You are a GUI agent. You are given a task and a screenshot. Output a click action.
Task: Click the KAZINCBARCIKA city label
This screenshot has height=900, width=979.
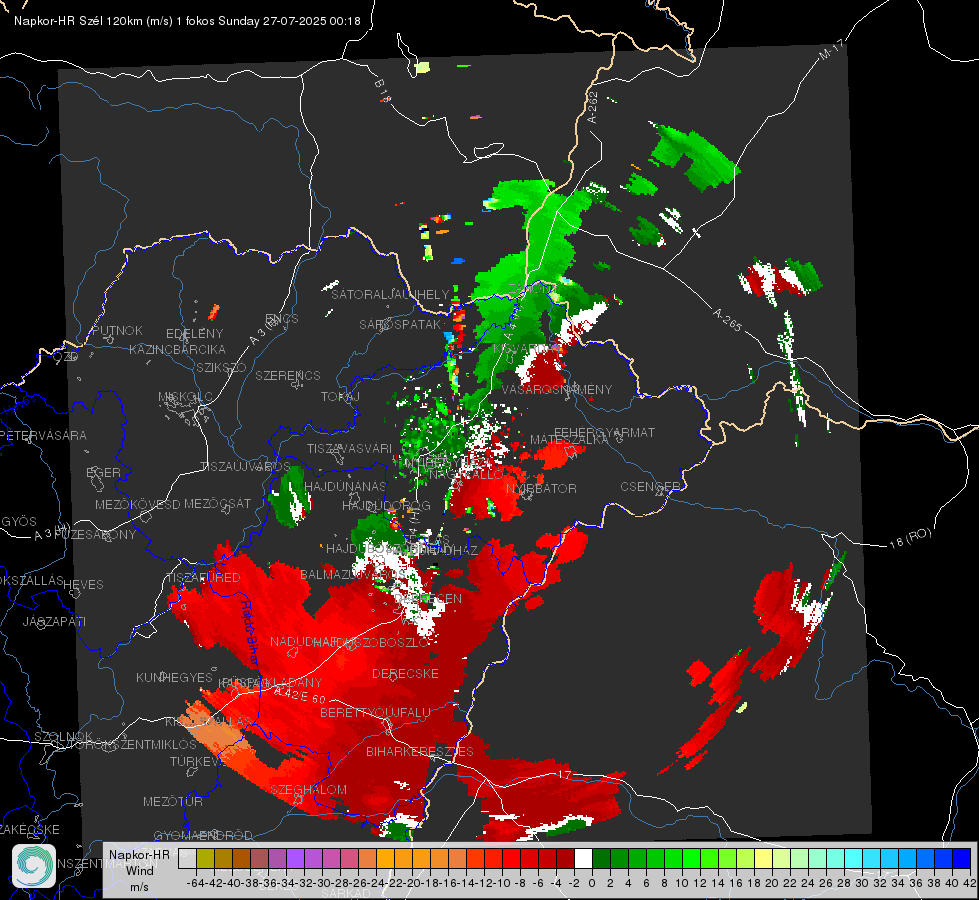177,349
